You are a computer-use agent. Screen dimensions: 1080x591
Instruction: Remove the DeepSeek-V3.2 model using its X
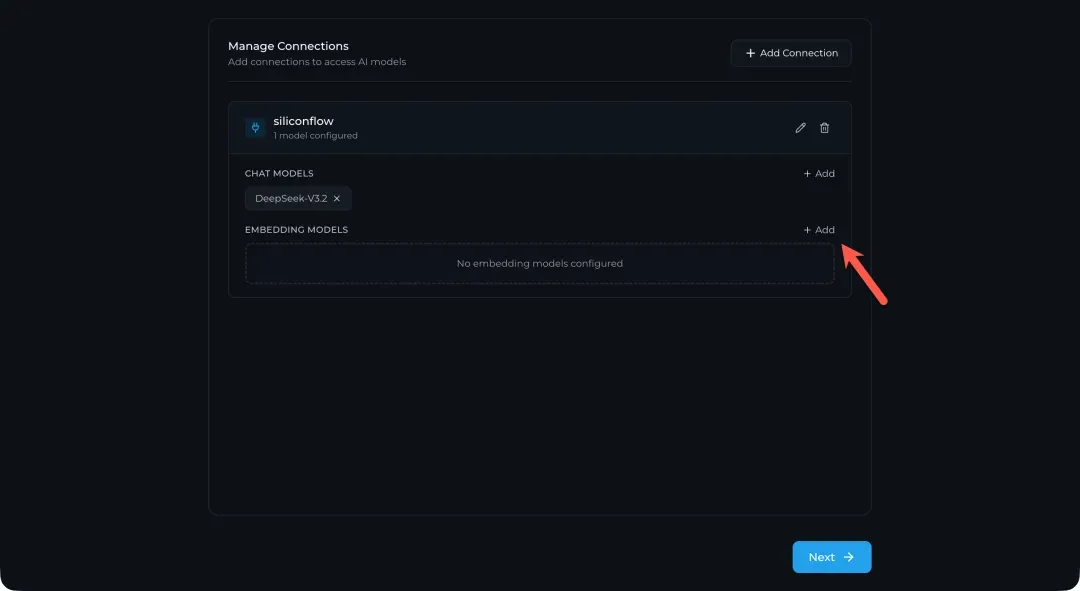pos(337,199)
